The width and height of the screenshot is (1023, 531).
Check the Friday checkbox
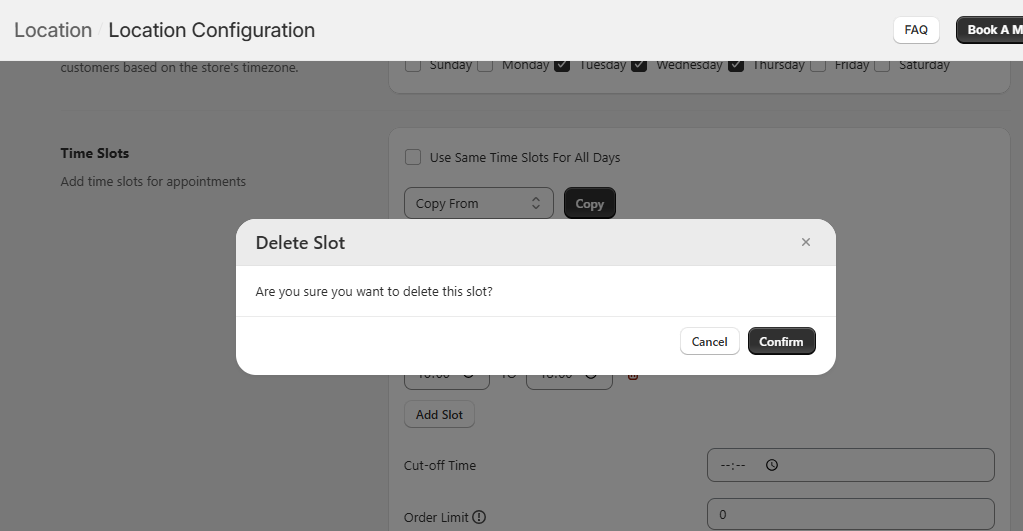(x=818, y=66)
